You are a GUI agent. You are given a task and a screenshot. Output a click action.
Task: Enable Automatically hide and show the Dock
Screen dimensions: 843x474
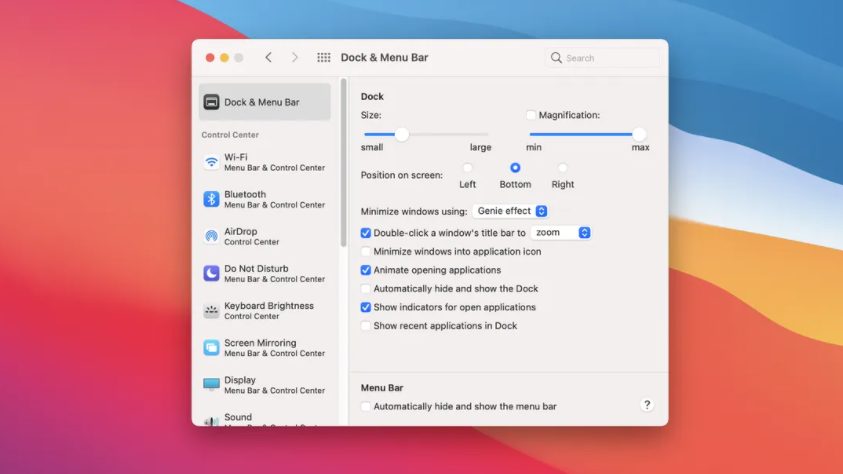point(366,289)
